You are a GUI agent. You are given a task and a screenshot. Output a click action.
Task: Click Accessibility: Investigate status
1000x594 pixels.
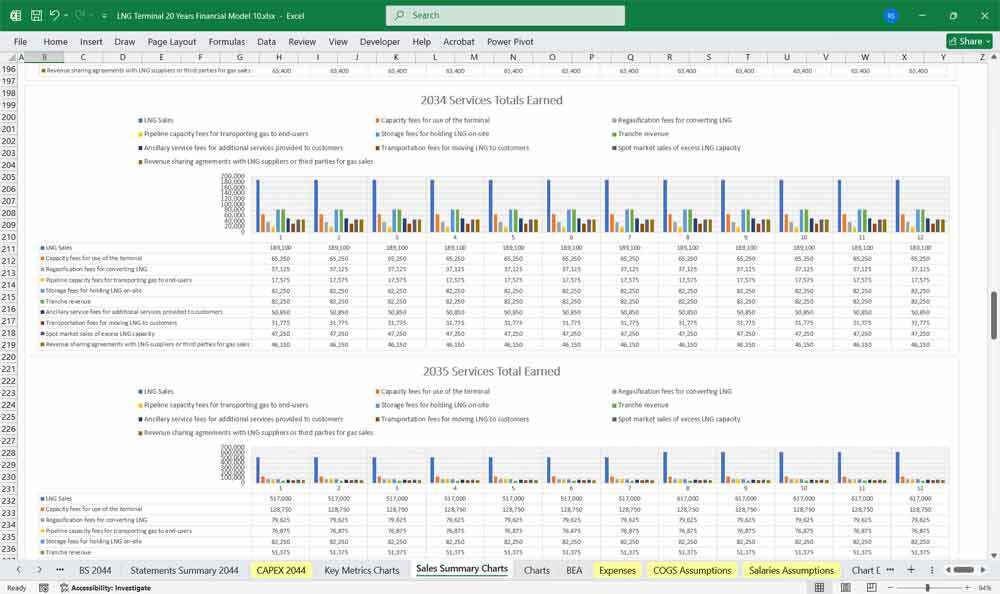(x=105, y=588)
